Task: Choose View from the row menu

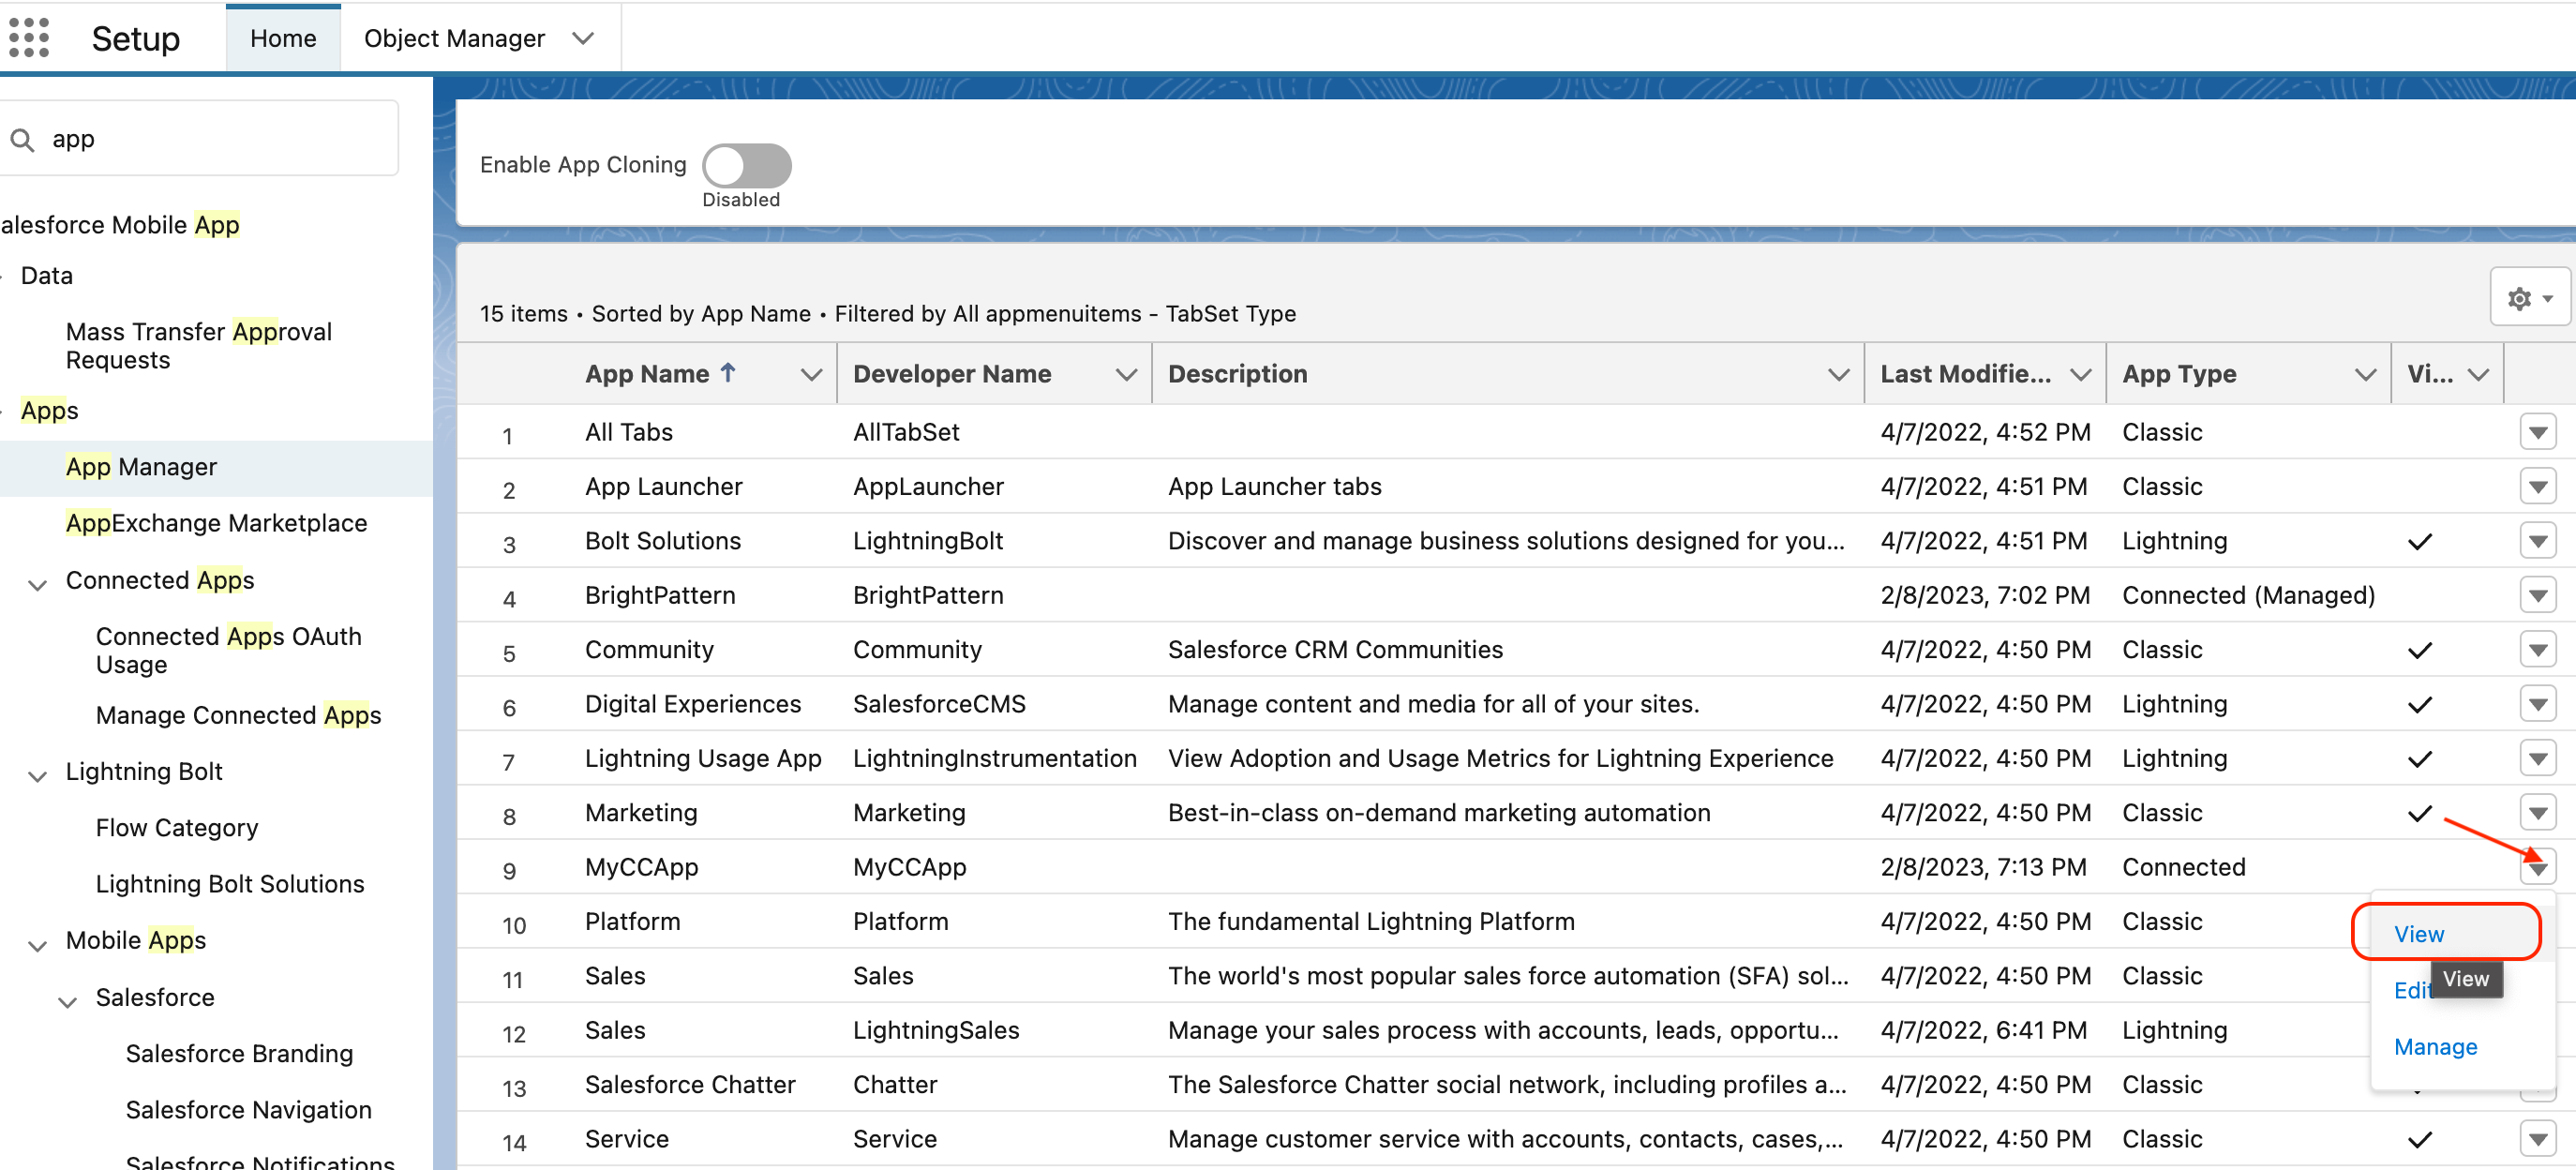Action: tap(2418, 934)
